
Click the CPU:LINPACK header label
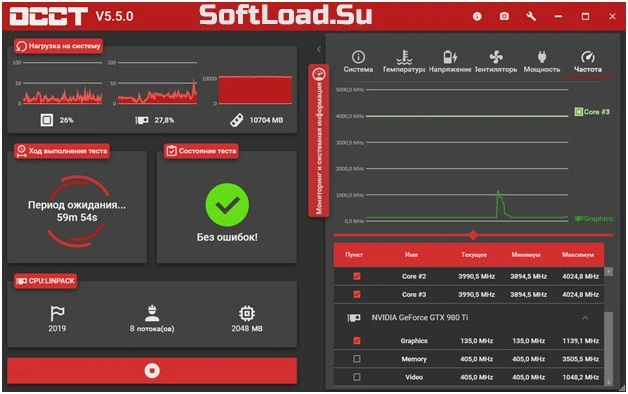[46, 281]
